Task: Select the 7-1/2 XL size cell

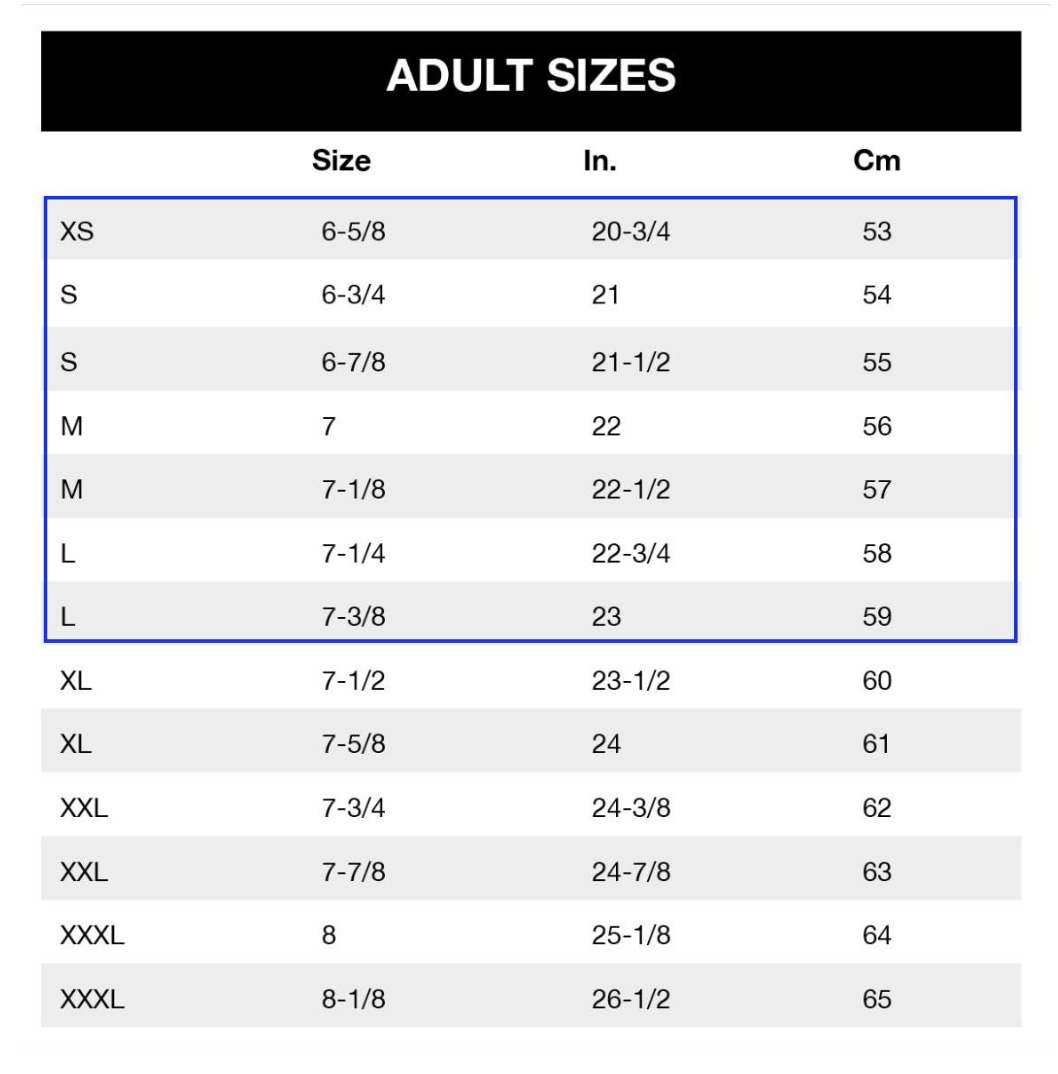Action: pos(353,680)
